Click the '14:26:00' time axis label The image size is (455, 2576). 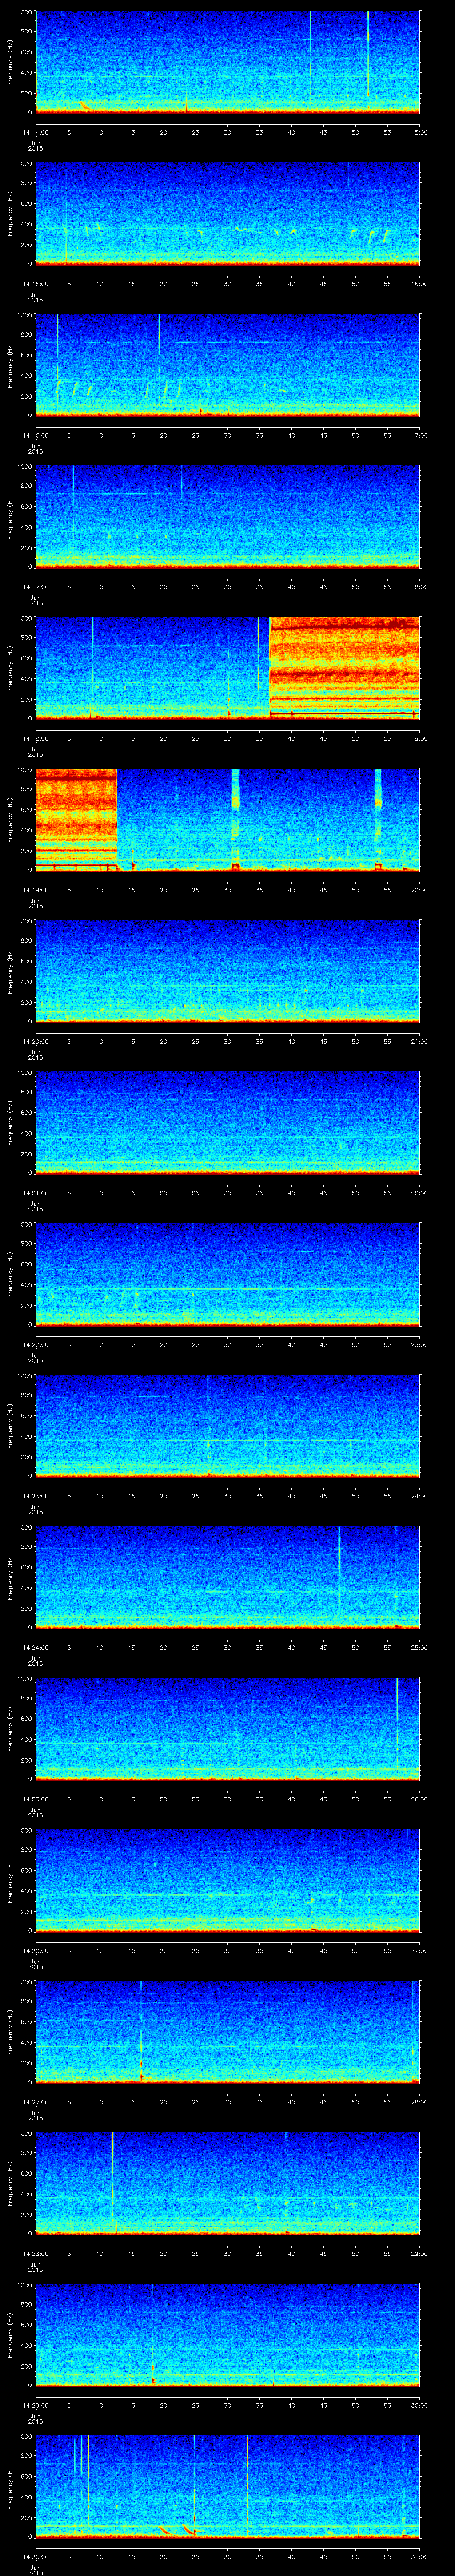(x=35, y=1950)
